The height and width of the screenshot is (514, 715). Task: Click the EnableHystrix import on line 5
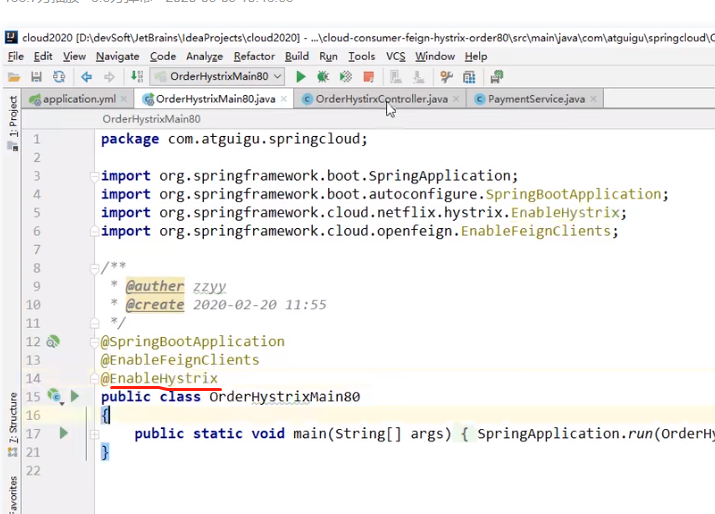pos(565,213)
